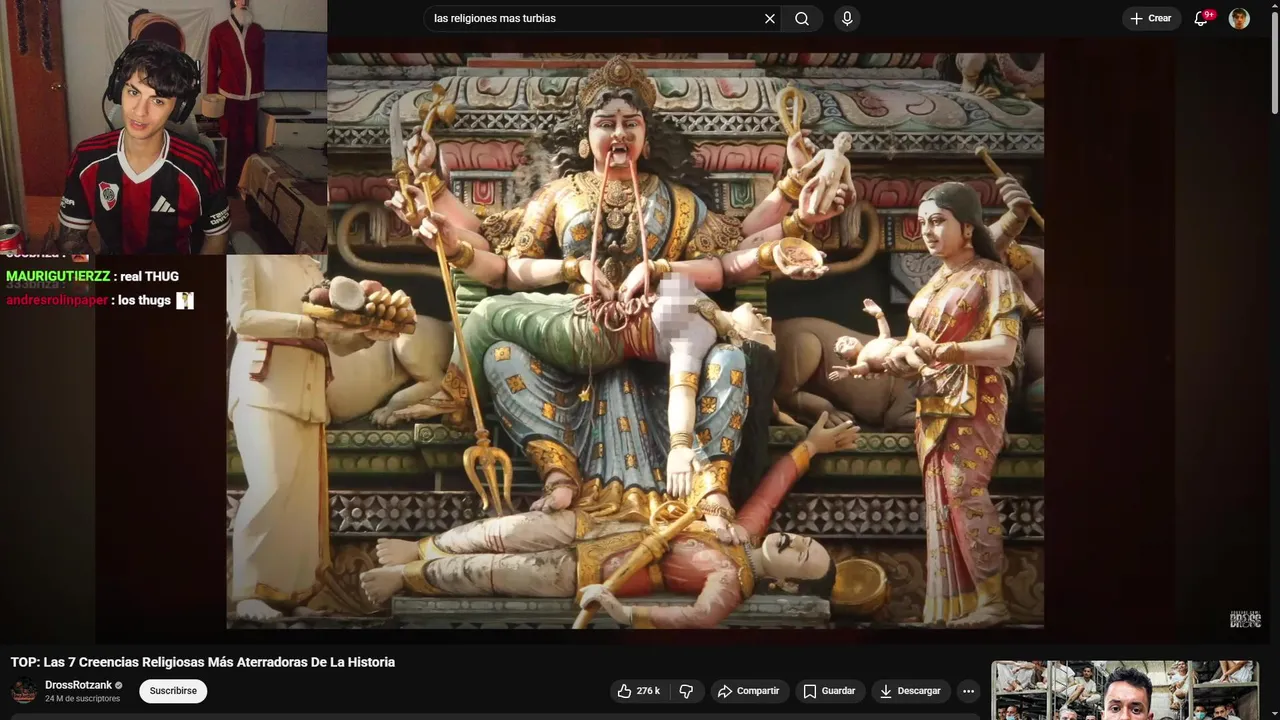Clear the search text with X icon
The image size is (1280, 720).
(770, 18)
